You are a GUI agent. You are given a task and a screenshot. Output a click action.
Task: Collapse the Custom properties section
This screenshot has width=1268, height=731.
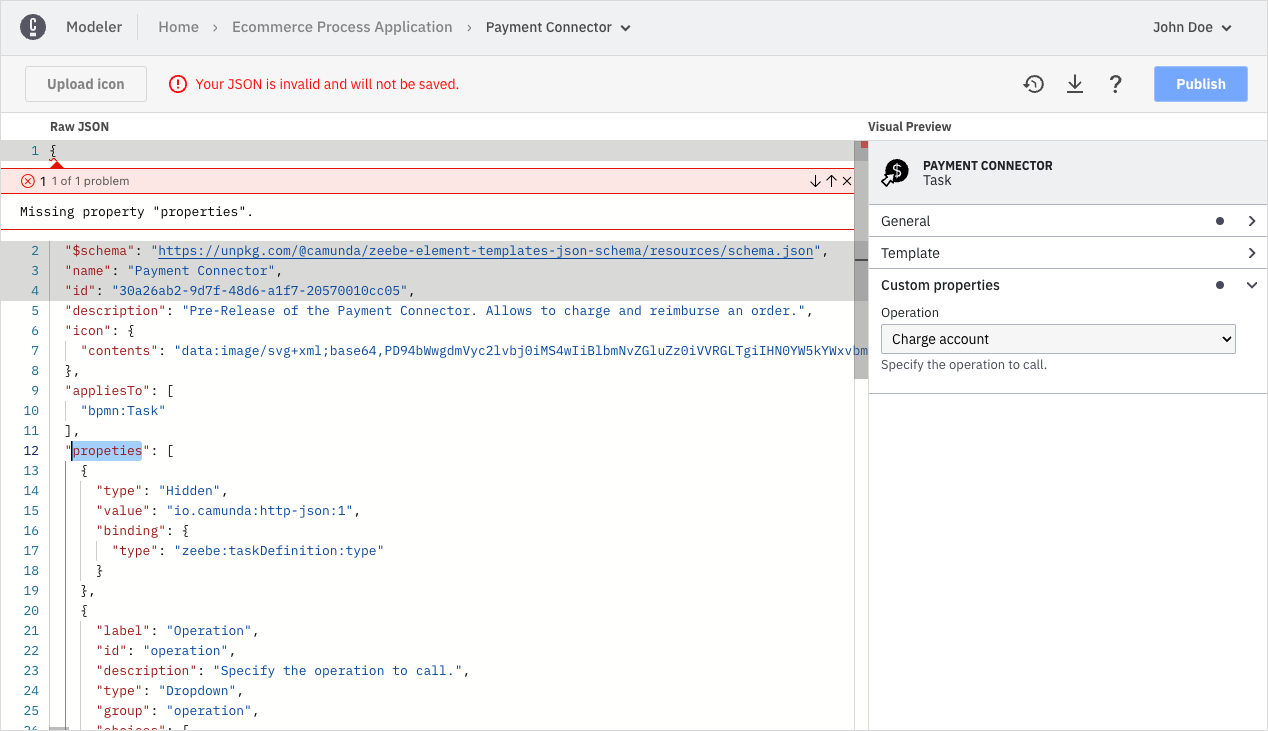coord(1251,285)
